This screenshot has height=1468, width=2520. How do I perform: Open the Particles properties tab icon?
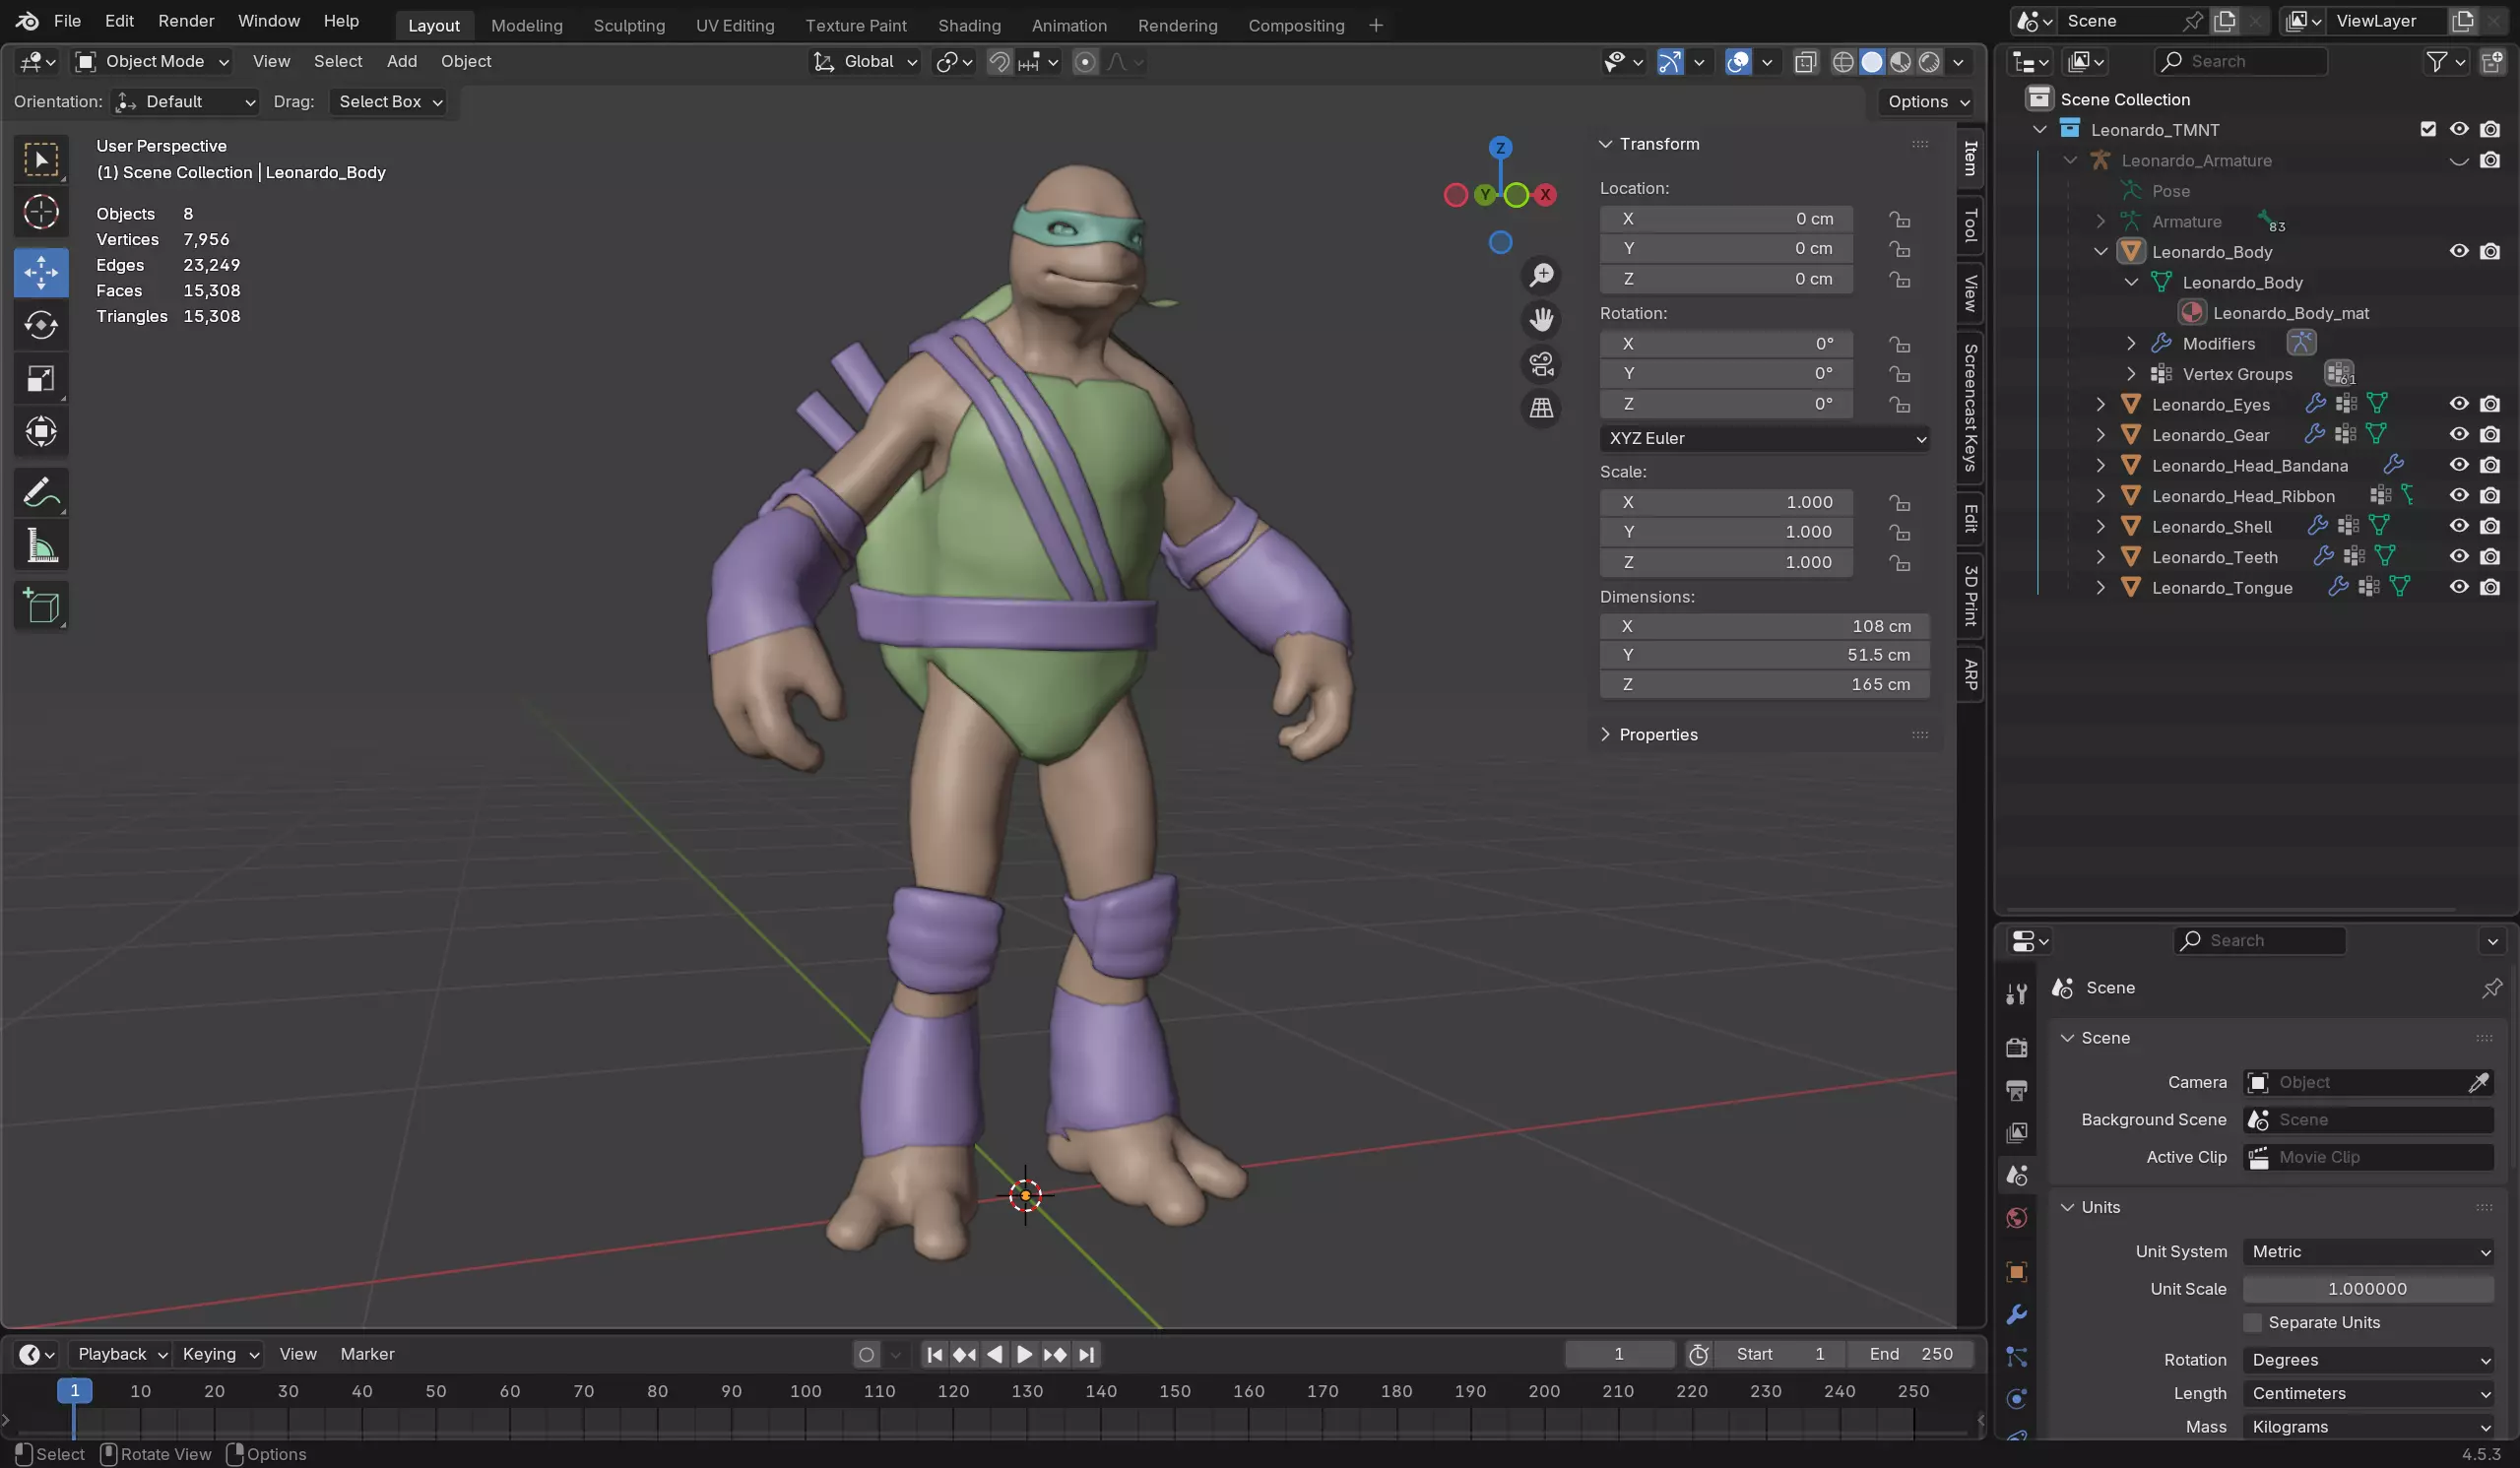pyautogui.click(x=2017, y=1357)
